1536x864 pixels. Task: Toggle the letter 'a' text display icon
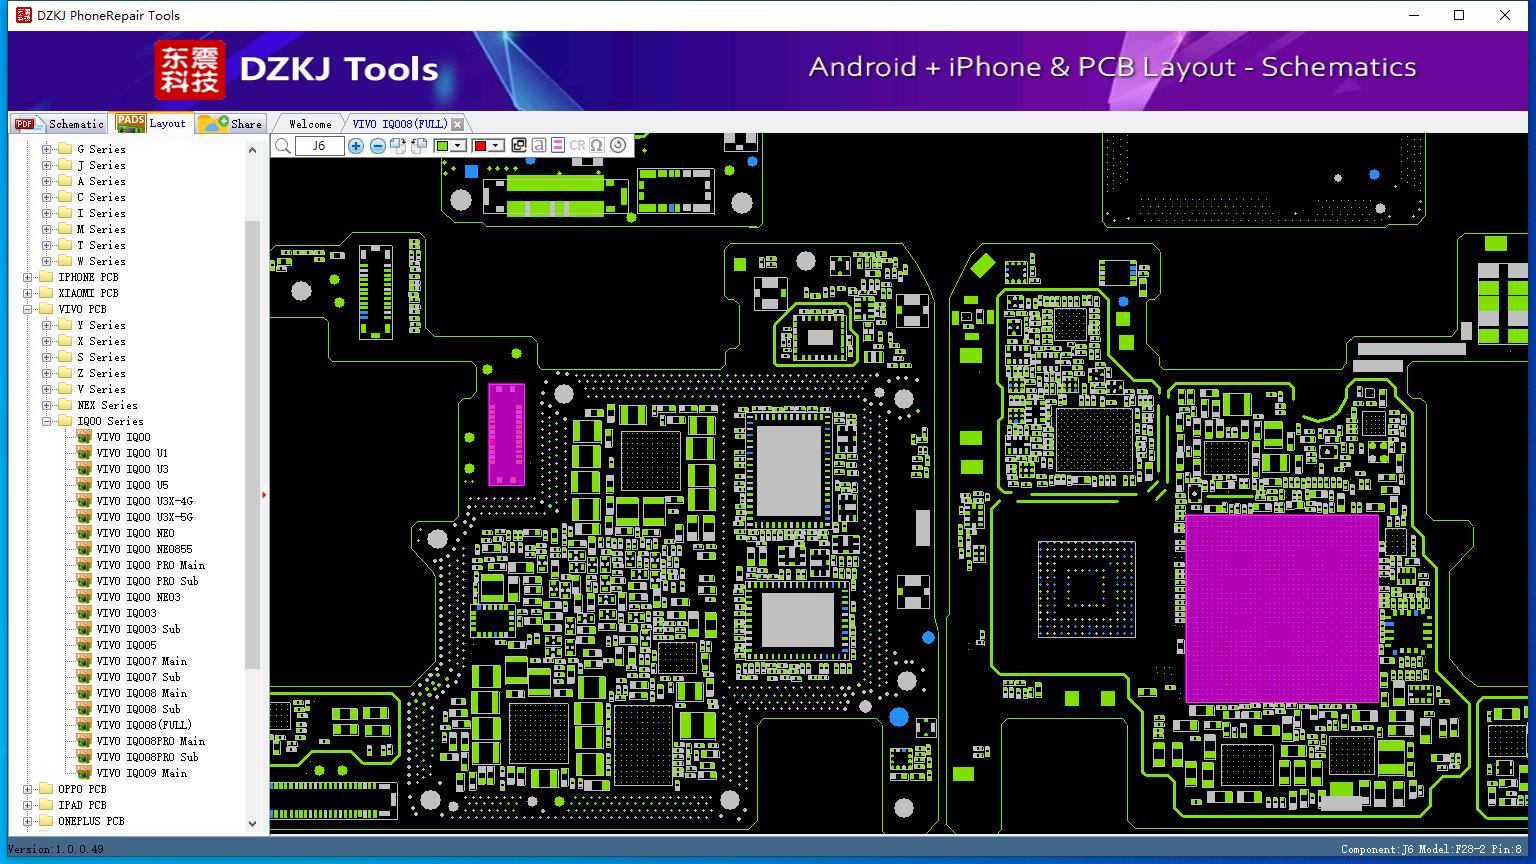[x=538, y=146]
